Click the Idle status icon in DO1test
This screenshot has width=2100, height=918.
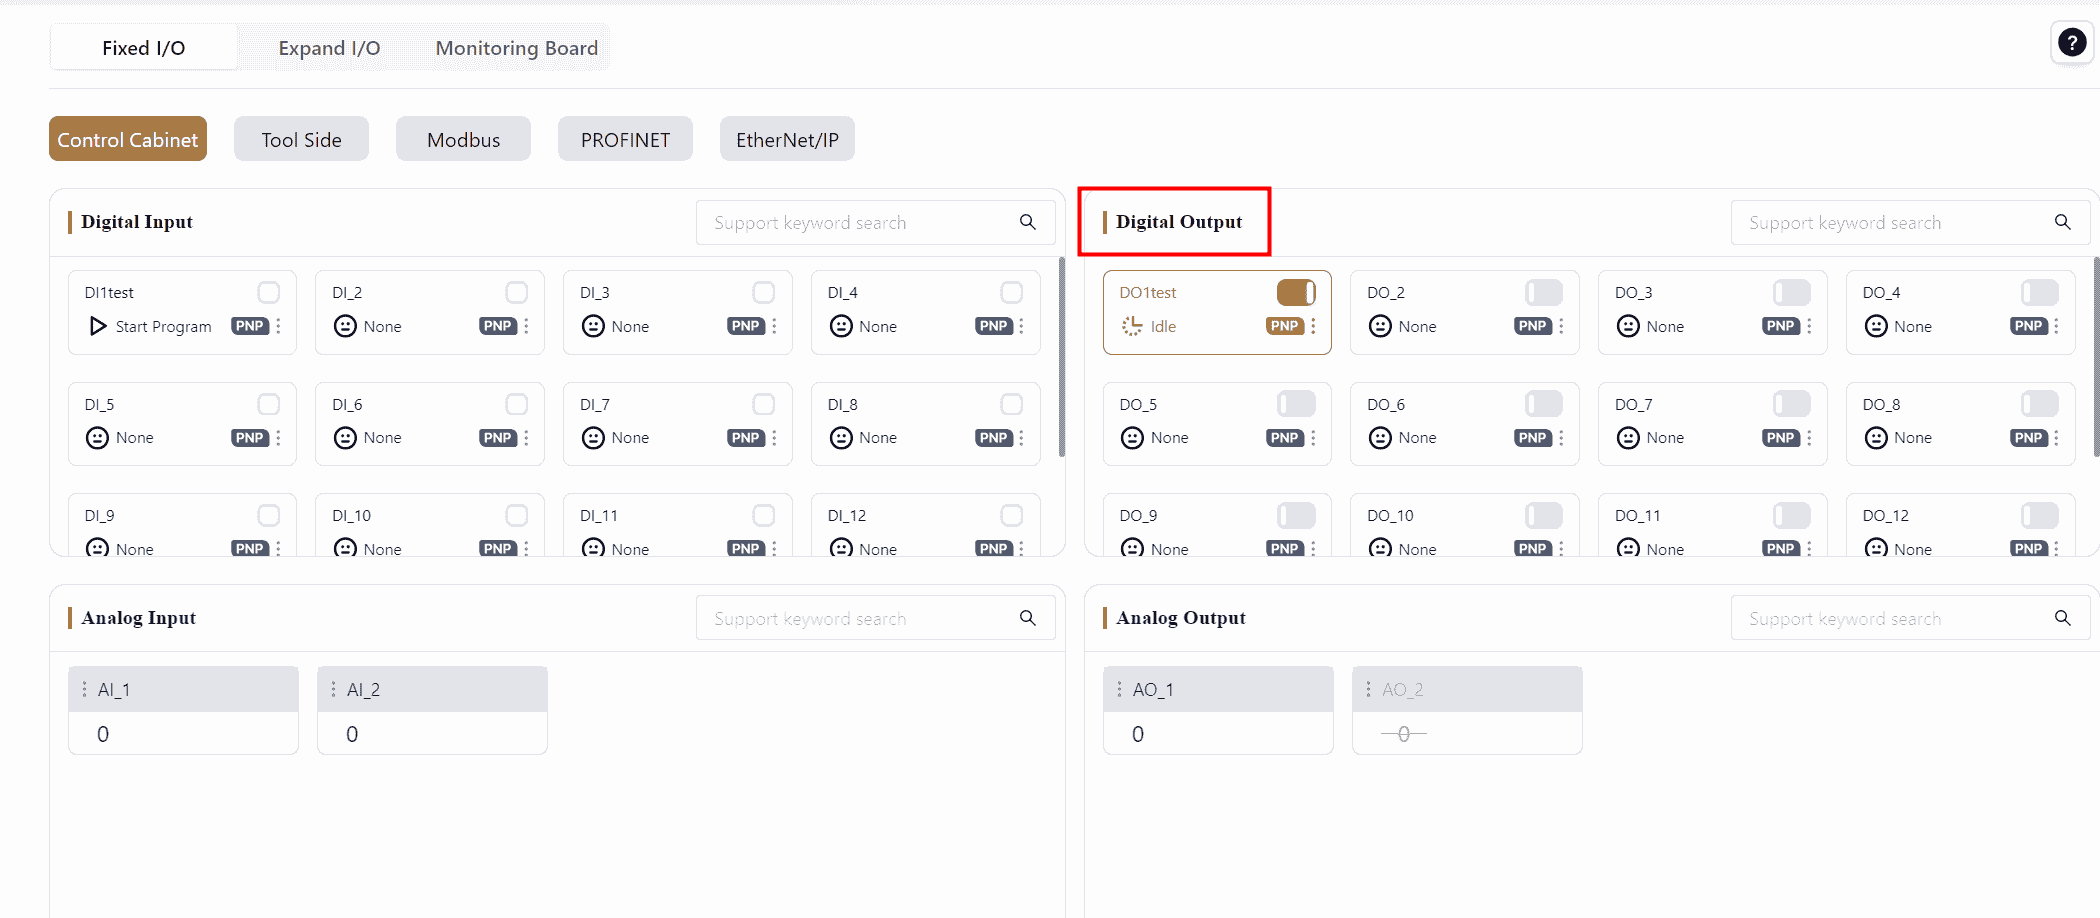pos(1131,326)
